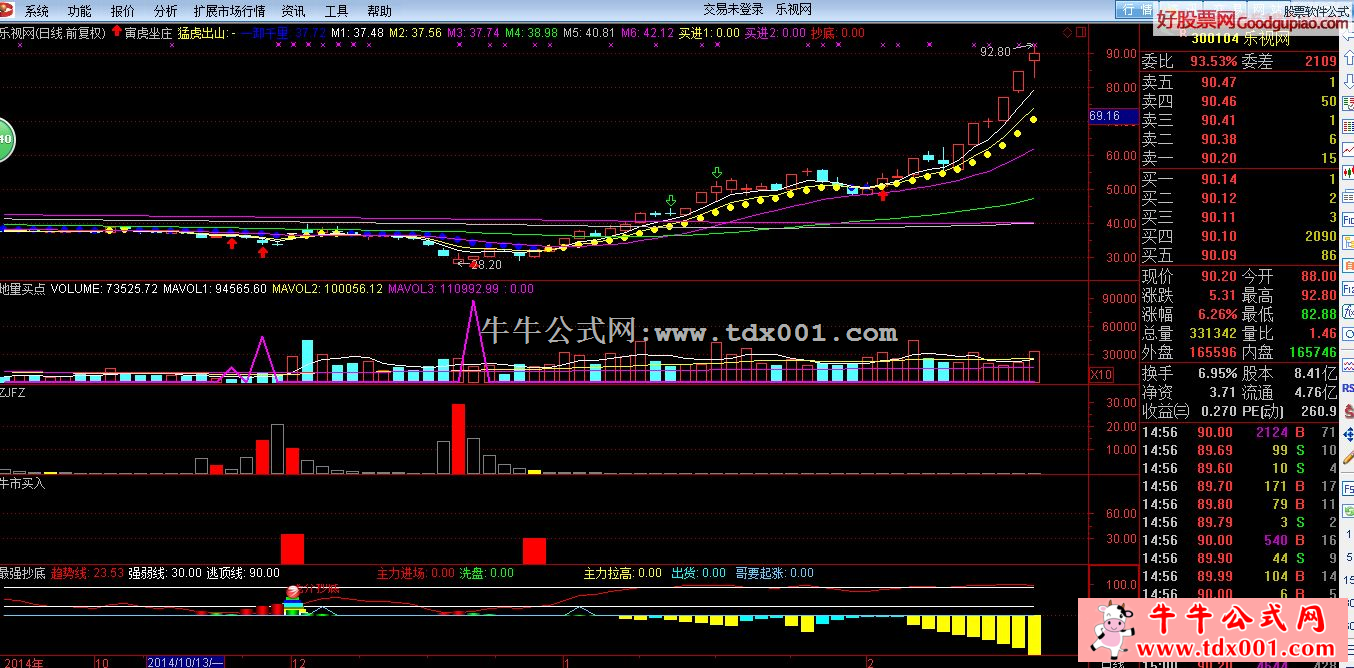Click the 卖一 90.20 order row
The image size is (1354, 668).
tap(1239, 158)
